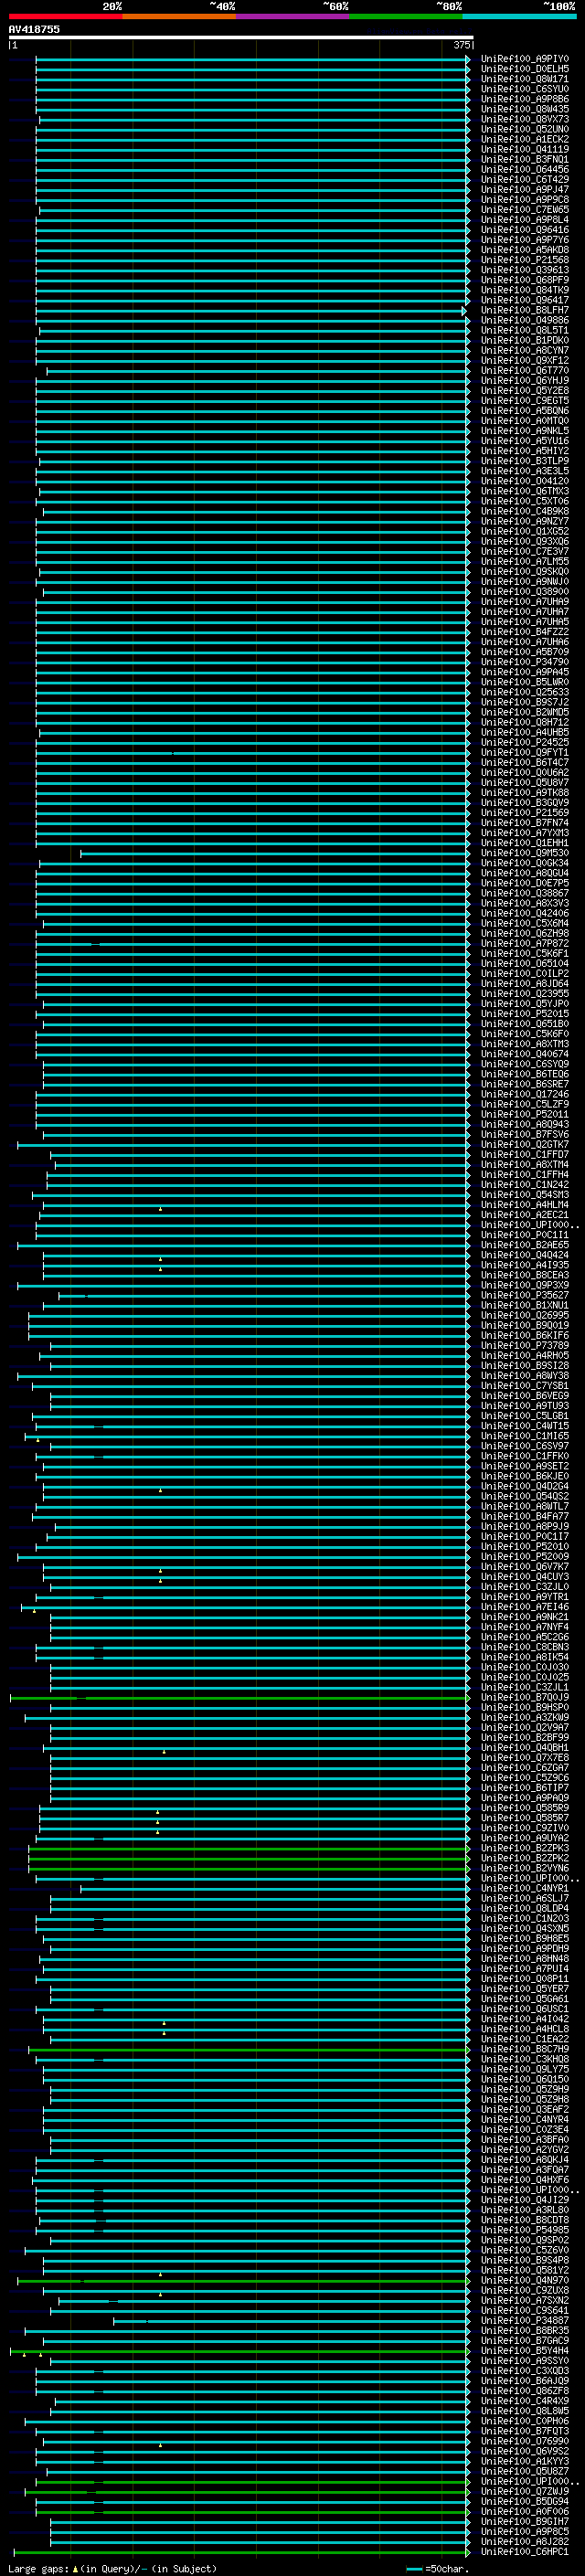Click the UniRef100_P34887 label
This screenshot has height=2576, width=585.
[x=524, y=2320]
